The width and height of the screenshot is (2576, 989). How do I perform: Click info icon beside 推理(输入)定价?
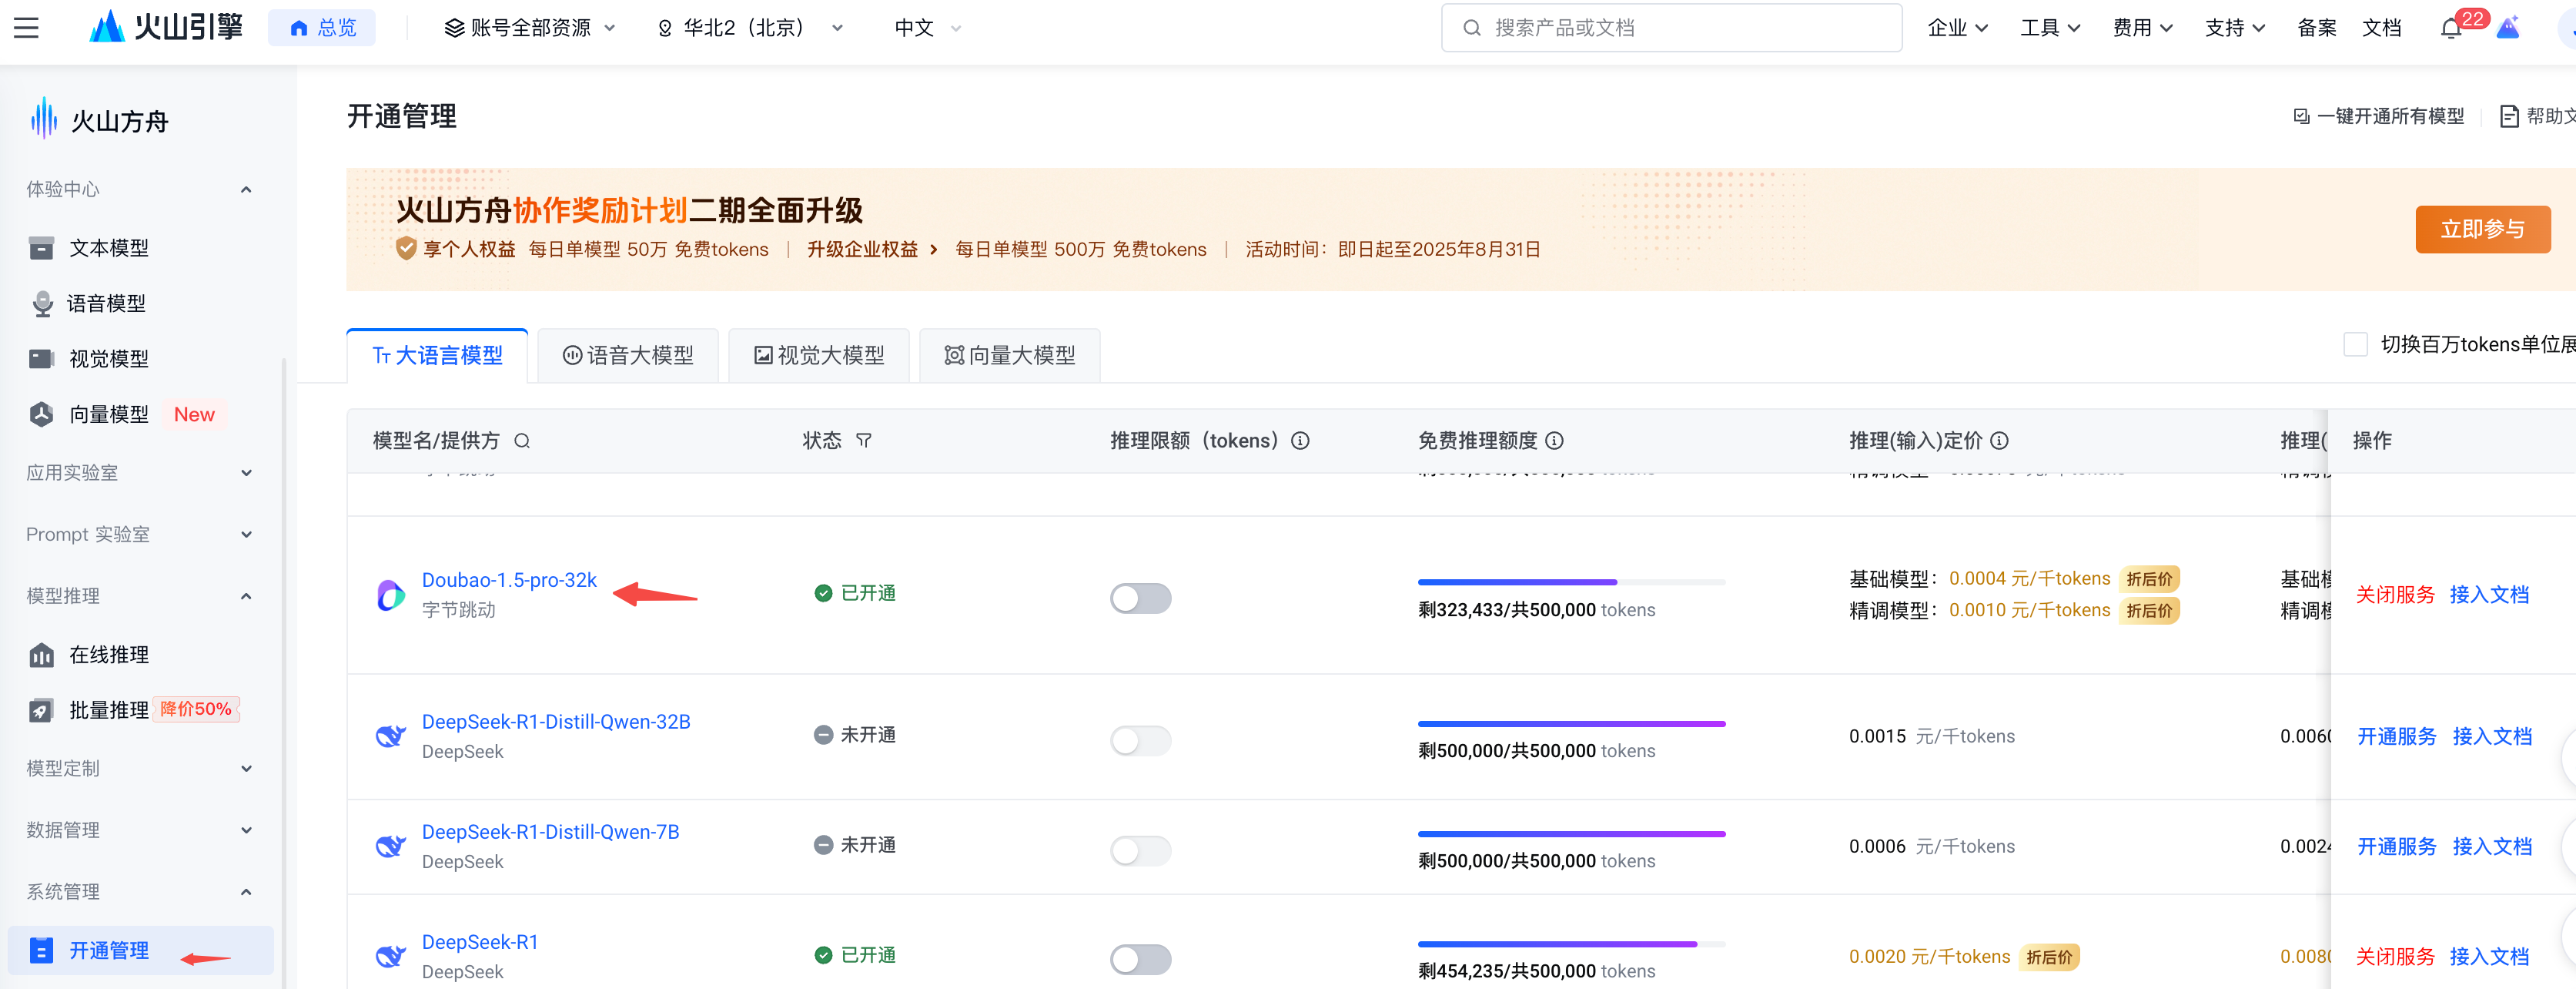pos(1999,441)
